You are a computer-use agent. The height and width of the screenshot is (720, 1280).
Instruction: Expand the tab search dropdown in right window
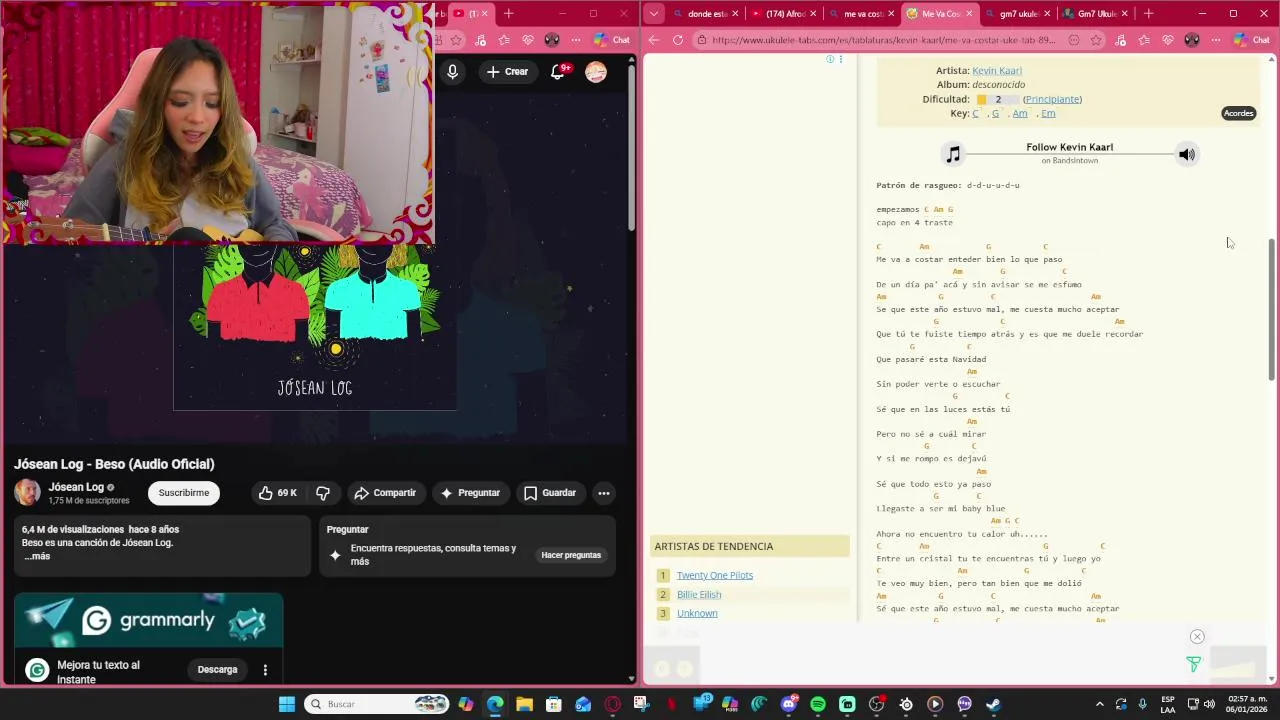[653, 14]
